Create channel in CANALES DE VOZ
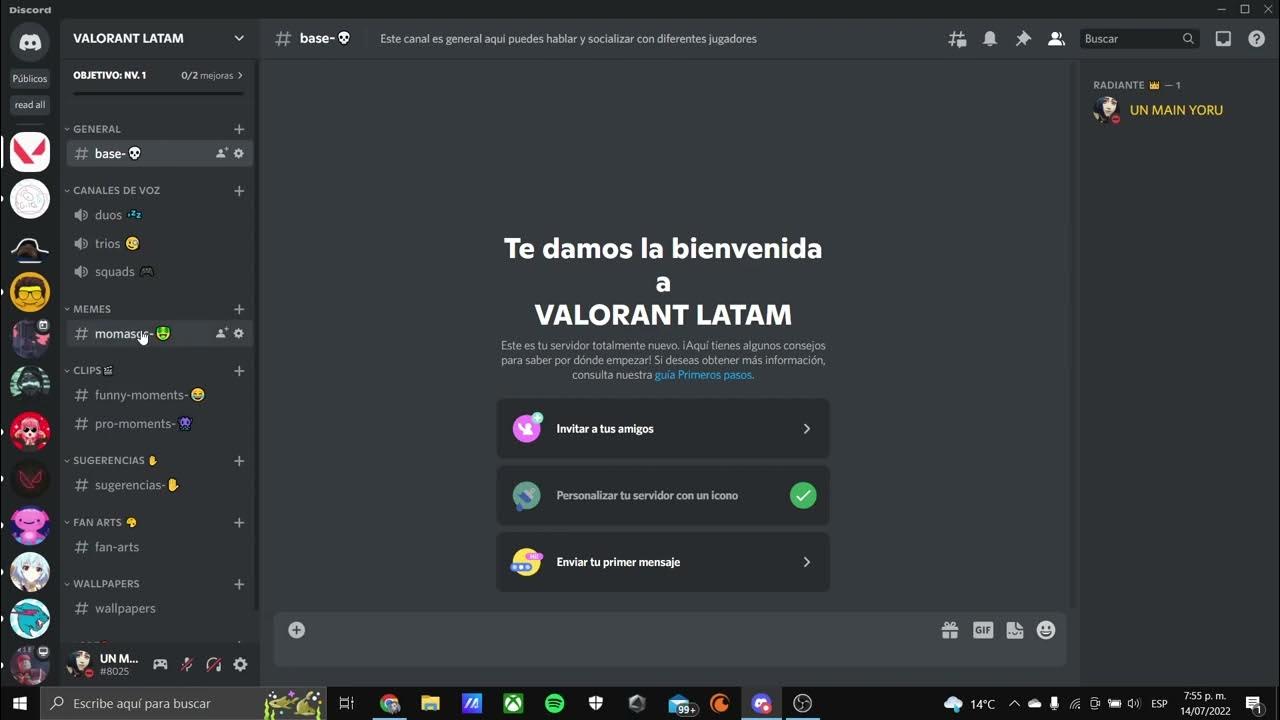The width and height of the screenshot is (1280, 720). (239, 190)
